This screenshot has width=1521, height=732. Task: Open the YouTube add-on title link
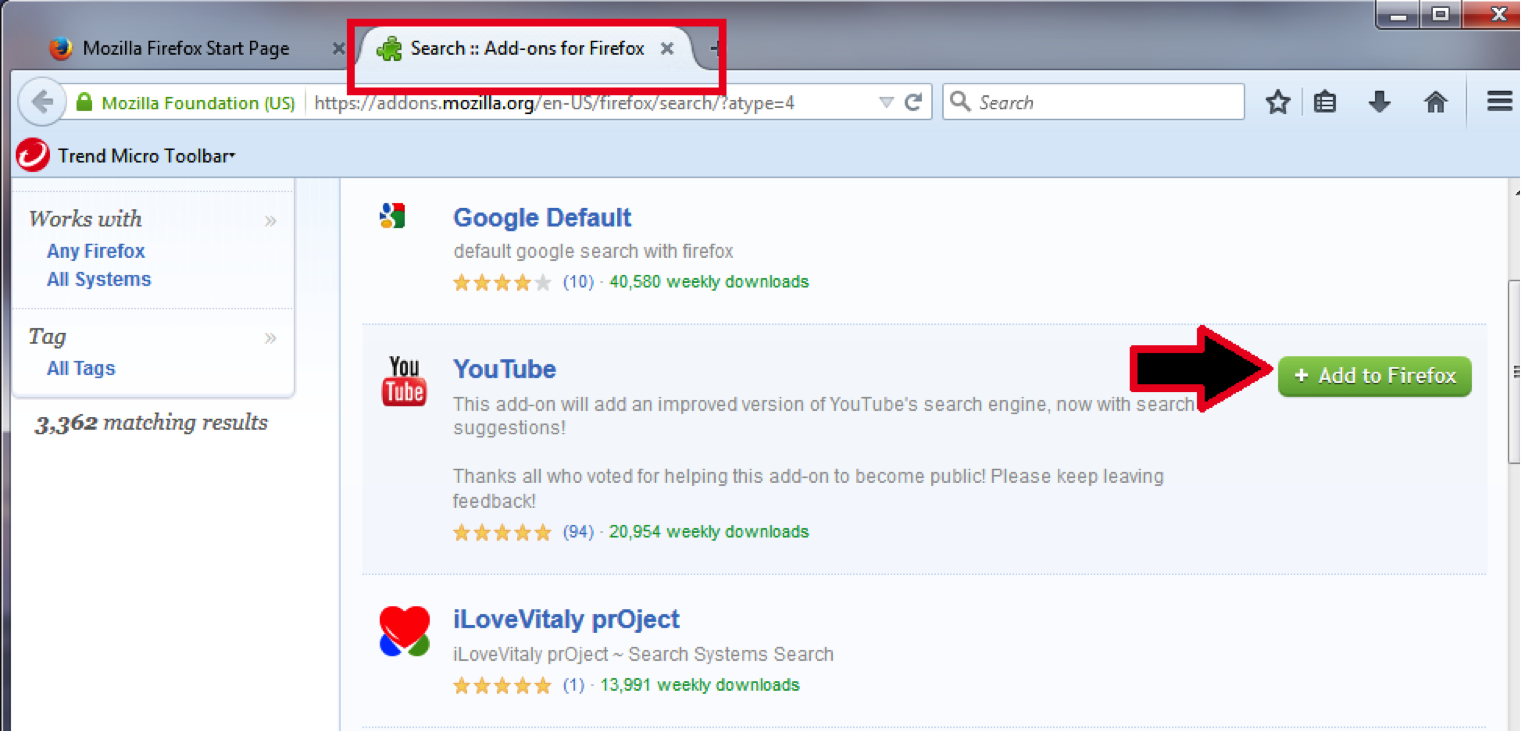(504, 369)
